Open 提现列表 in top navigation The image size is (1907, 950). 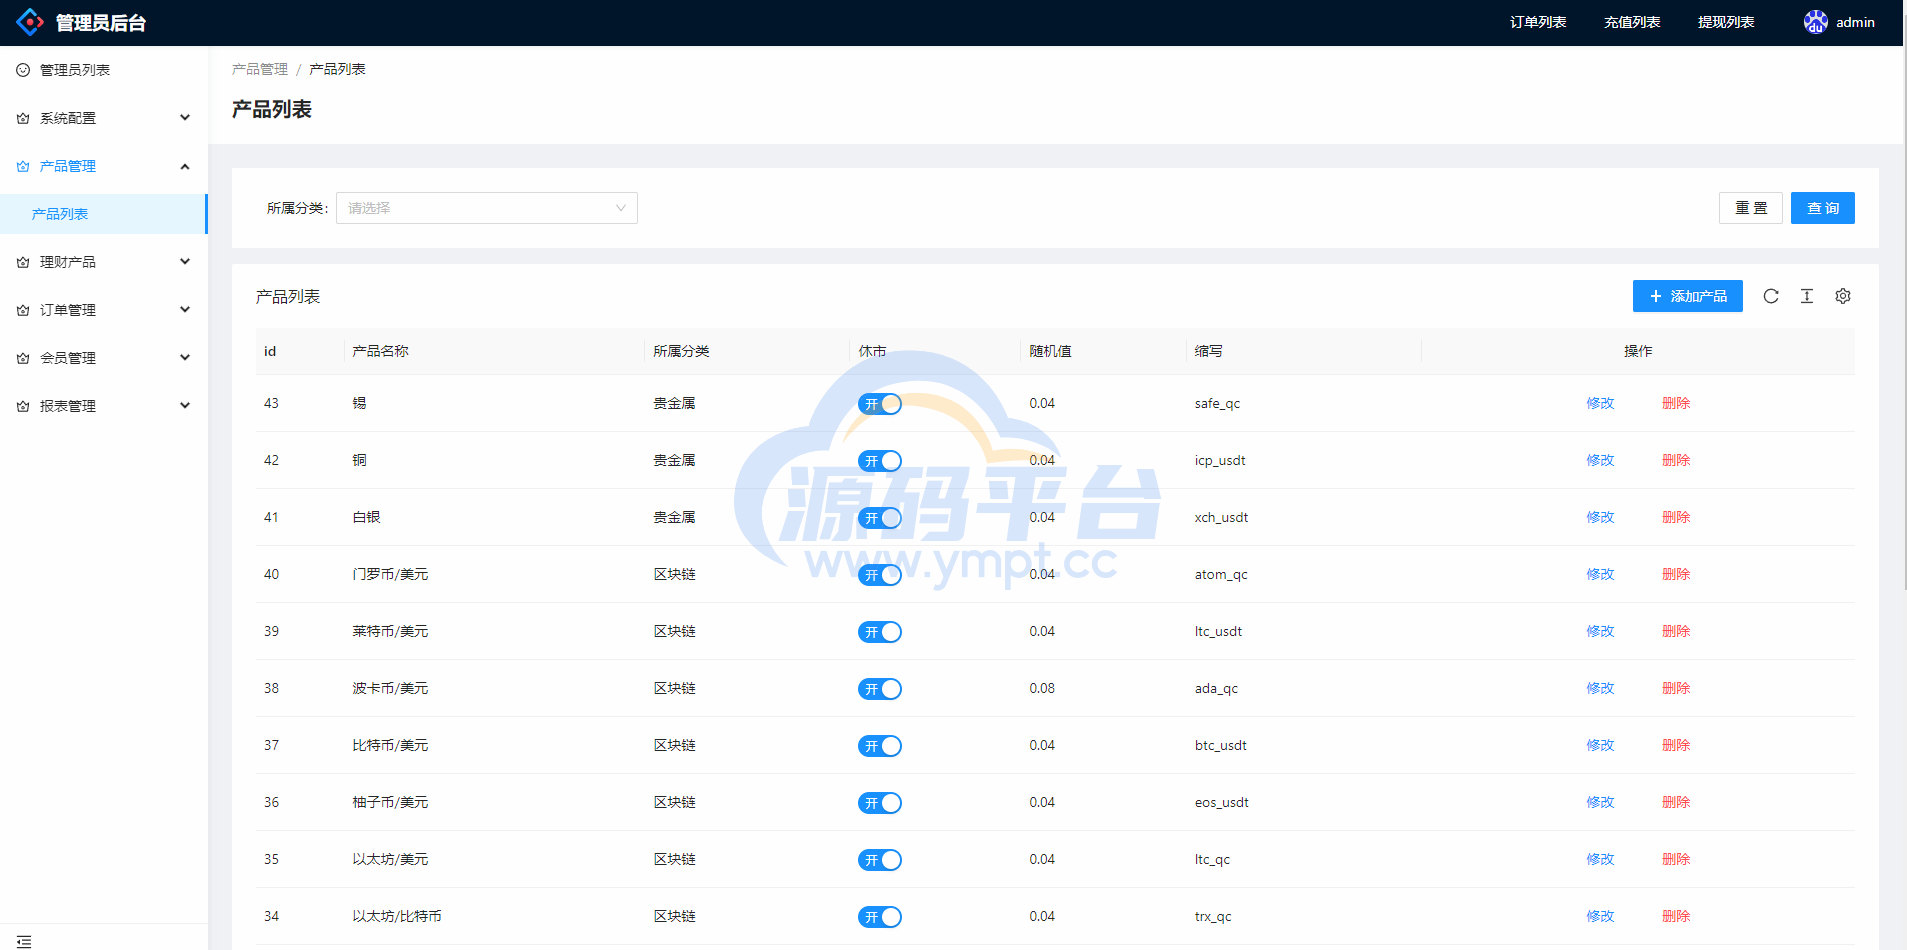click(1726, 22)
